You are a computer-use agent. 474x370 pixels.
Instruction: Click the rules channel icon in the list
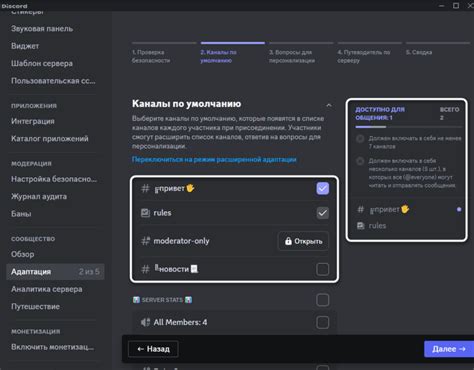coord(145,213)
